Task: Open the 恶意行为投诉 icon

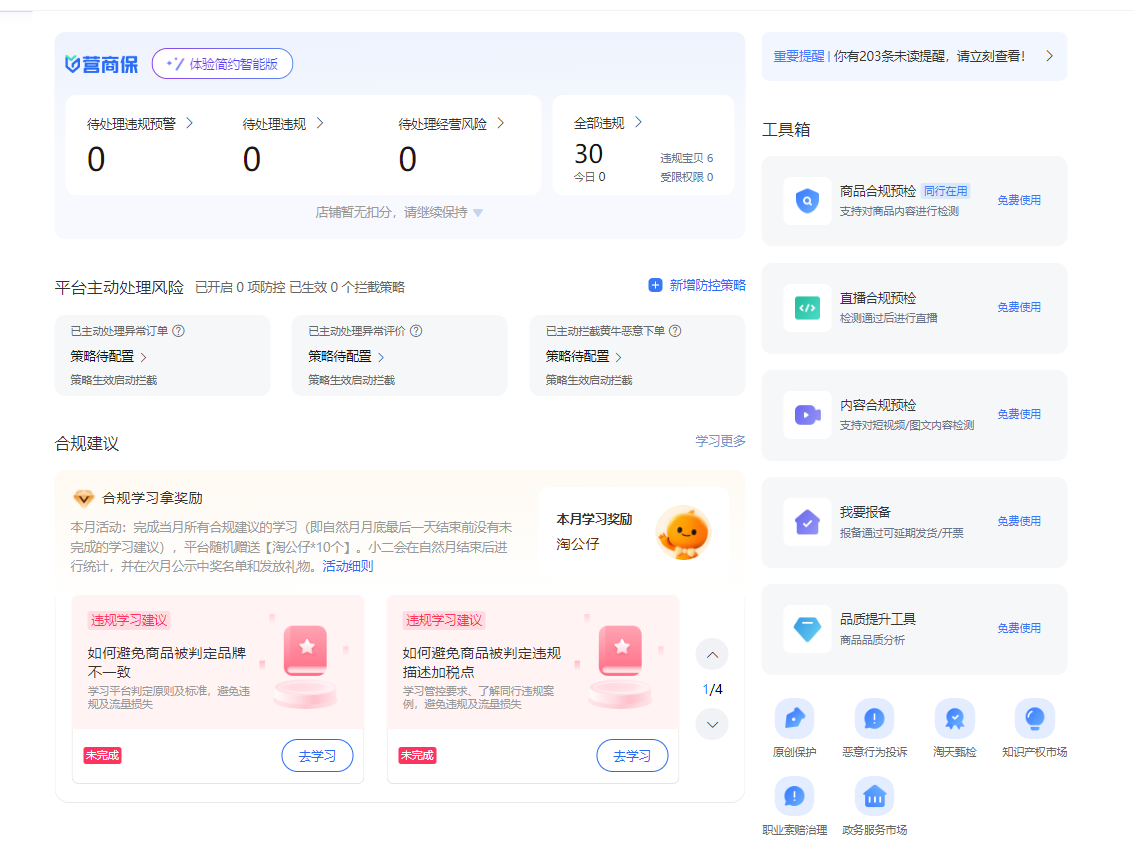Action: pos(874,718)
